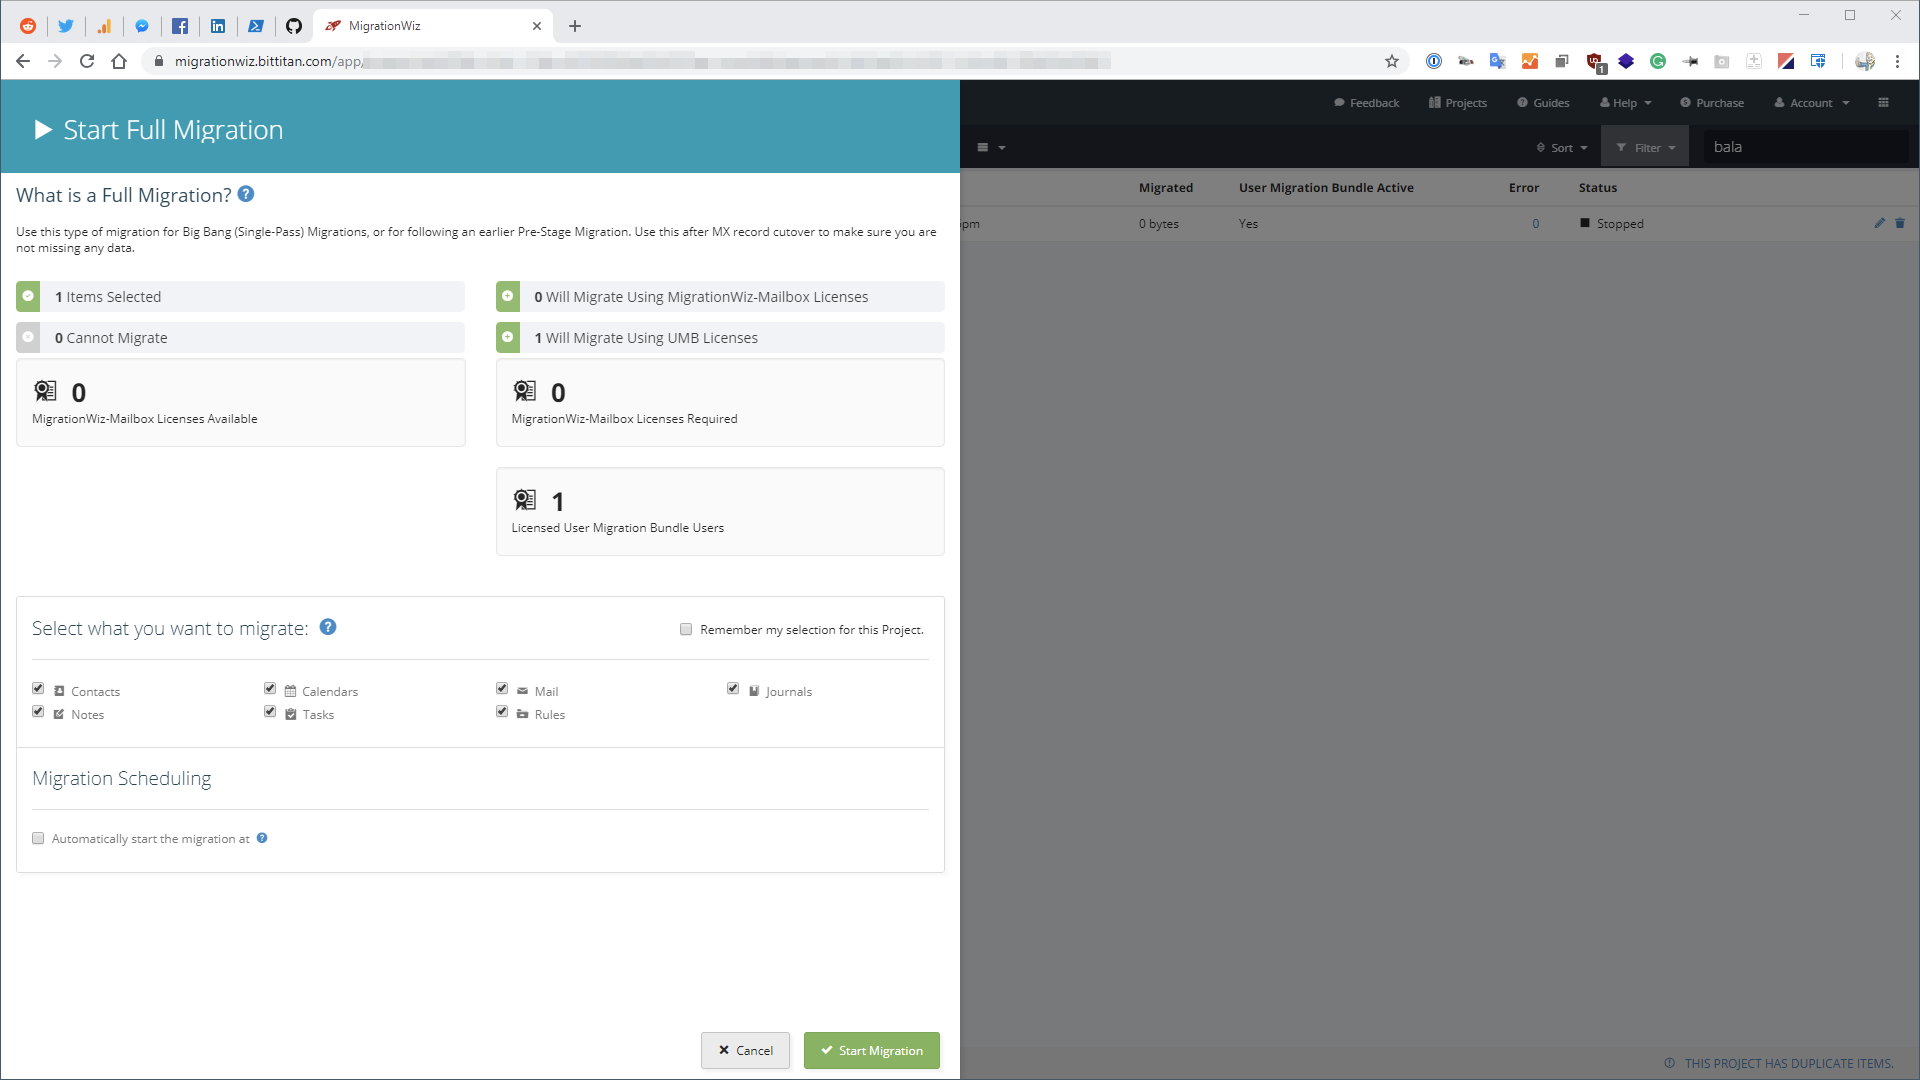Image resolution: width=1920 pixels, height=1080 pixels.
Task: Send Feedback via the speech bubble icon
Action: (x=1341, y=102)
